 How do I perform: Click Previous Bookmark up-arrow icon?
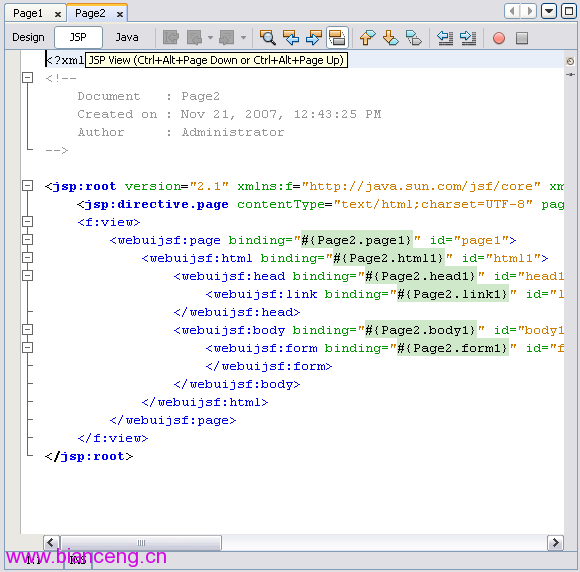(367, 37)
